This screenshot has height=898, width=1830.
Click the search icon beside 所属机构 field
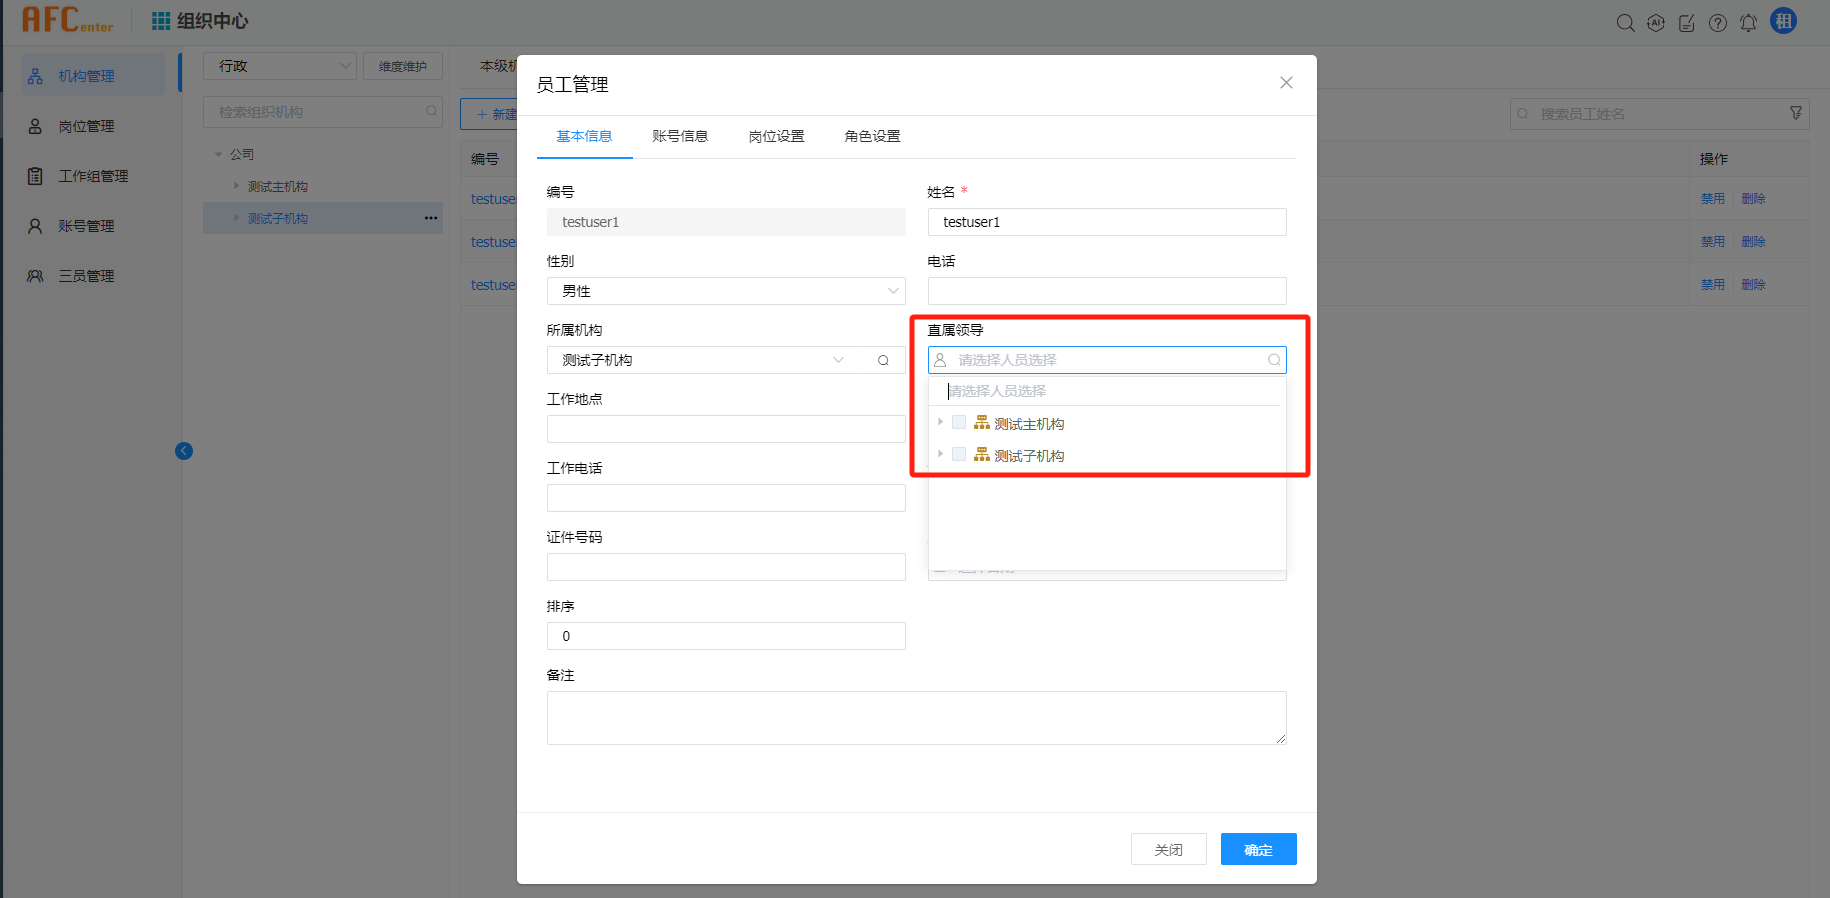[x=883, y=361]
